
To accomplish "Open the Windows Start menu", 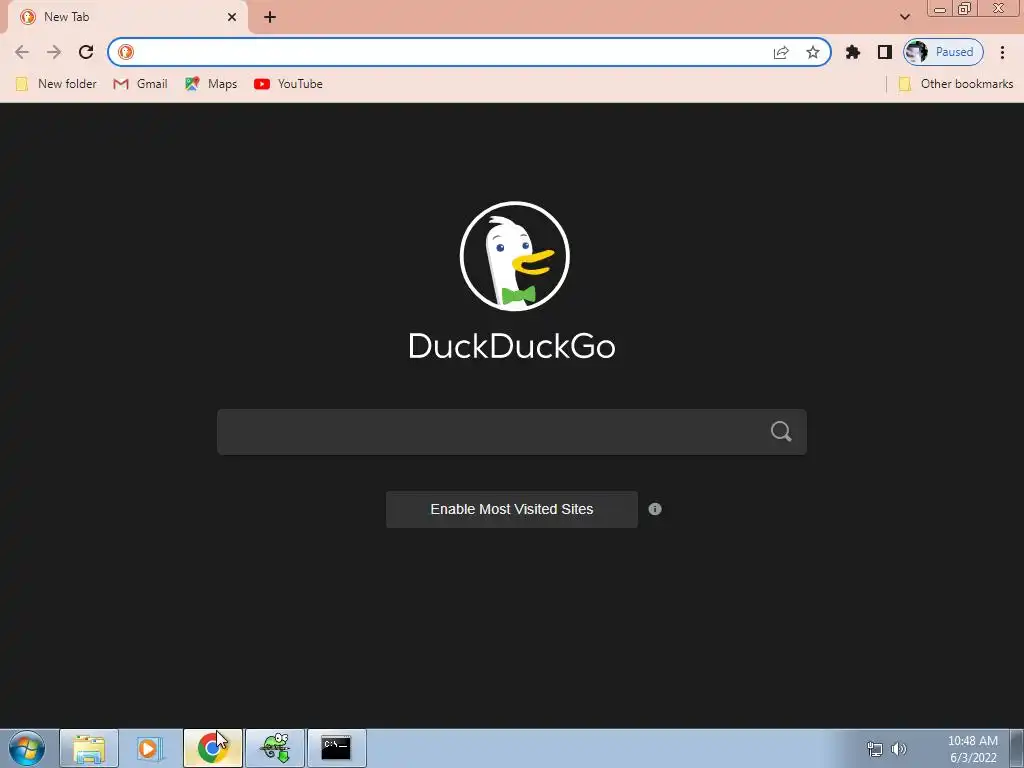I will (x=27, y=748).
